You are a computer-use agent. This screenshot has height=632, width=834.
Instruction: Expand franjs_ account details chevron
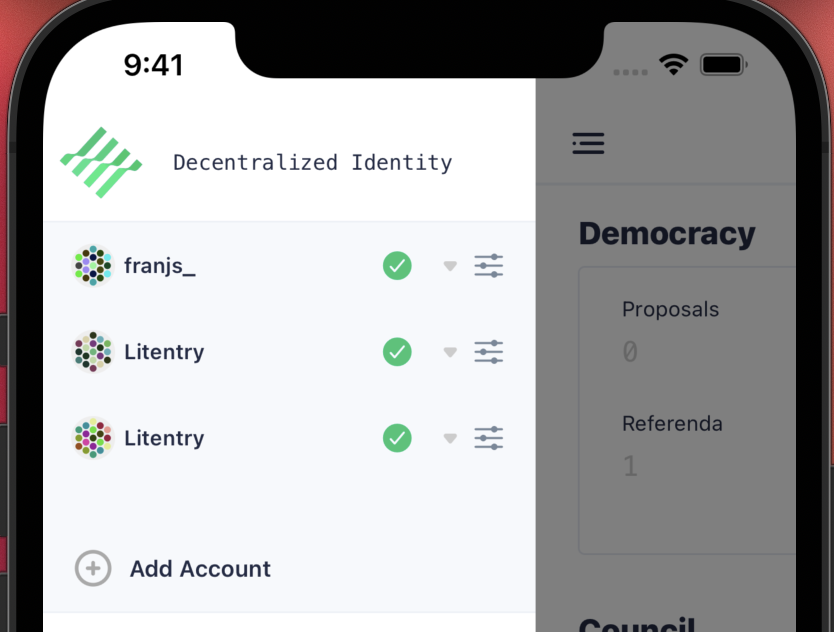[x=449, y=265]
